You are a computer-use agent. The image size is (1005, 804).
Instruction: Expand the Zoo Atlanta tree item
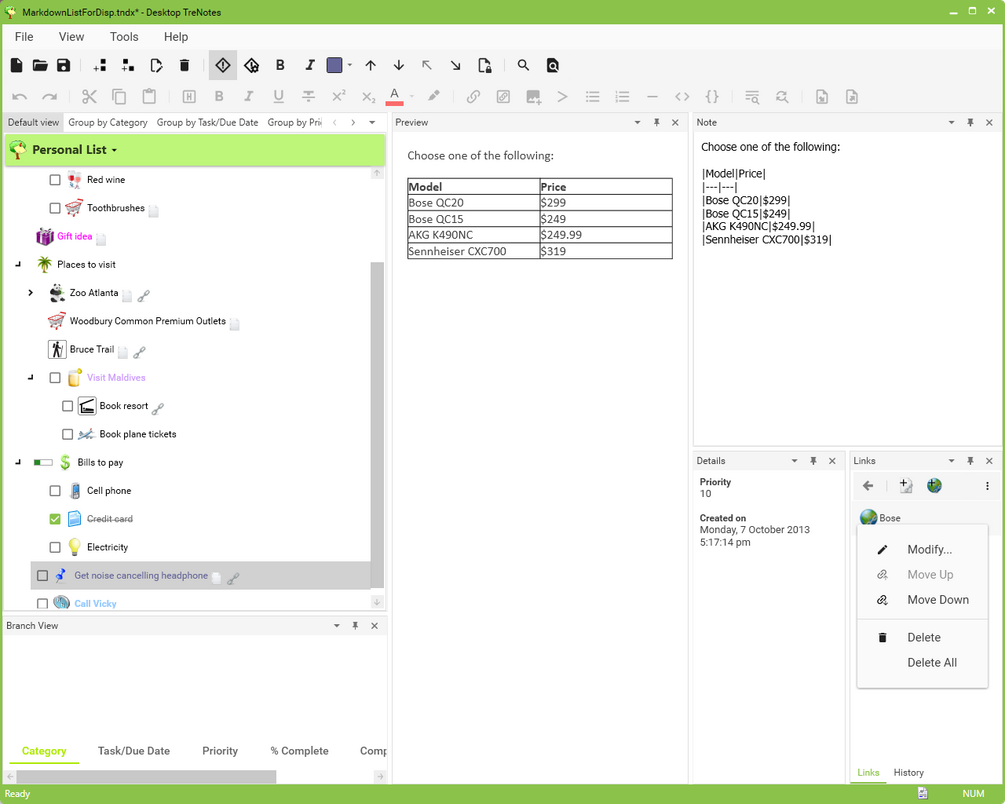pyautogui.click(x=30, y=293)
